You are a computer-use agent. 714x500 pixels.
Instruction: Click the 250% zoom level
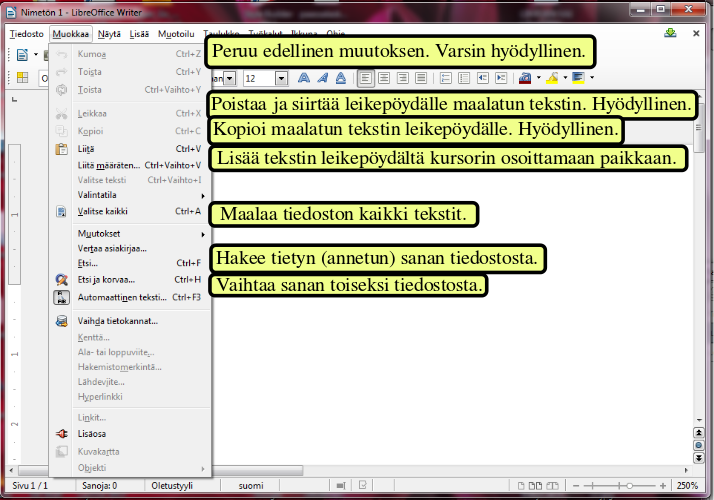687,486
